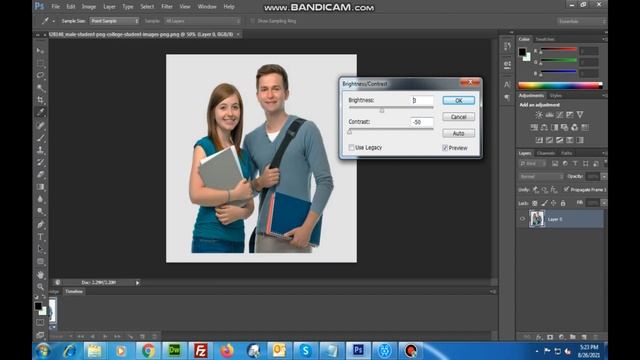Toggle lock transparent pixels in Layers panel
This screenshot has width=640, height=360.
pos(535,203)
